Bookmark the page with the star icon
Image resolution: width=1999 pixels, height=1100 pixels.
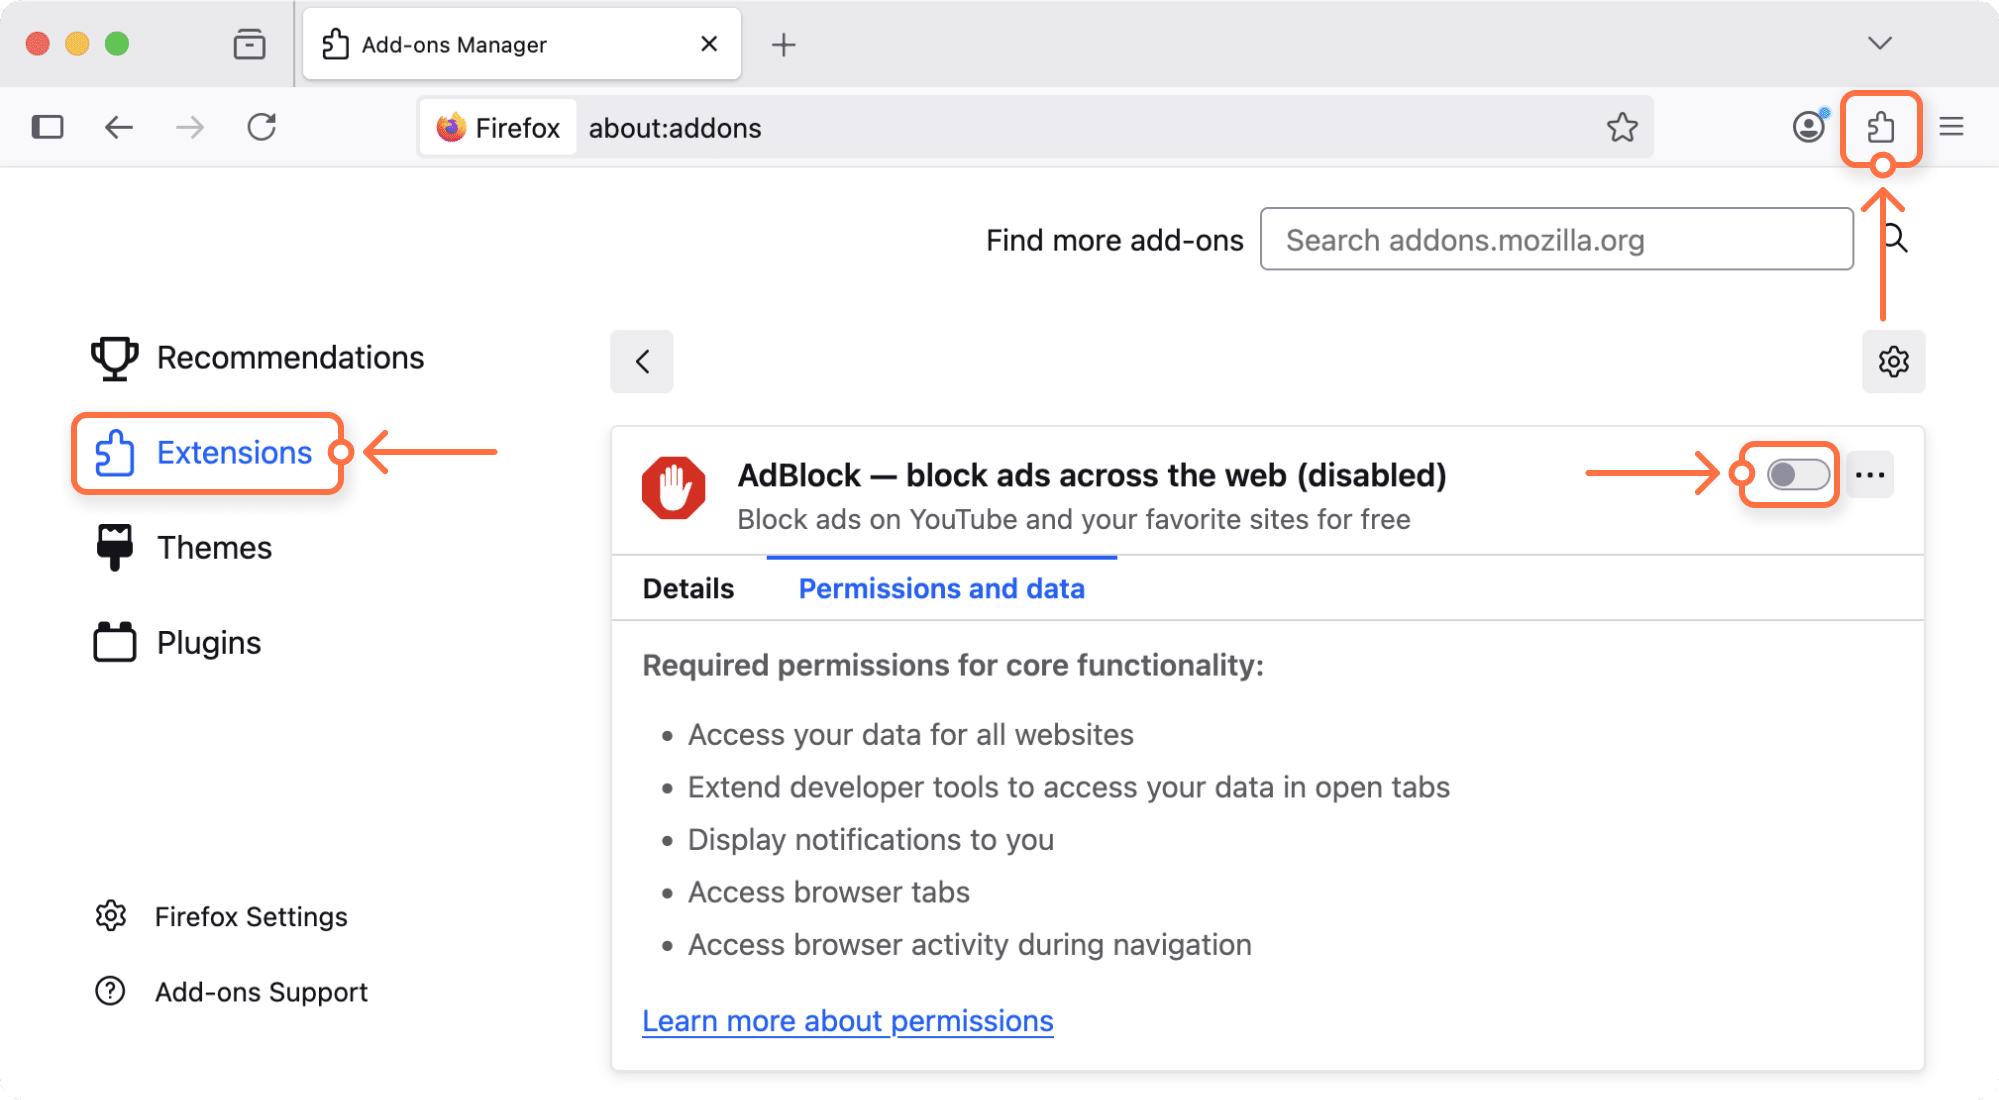pos(1623,127)
